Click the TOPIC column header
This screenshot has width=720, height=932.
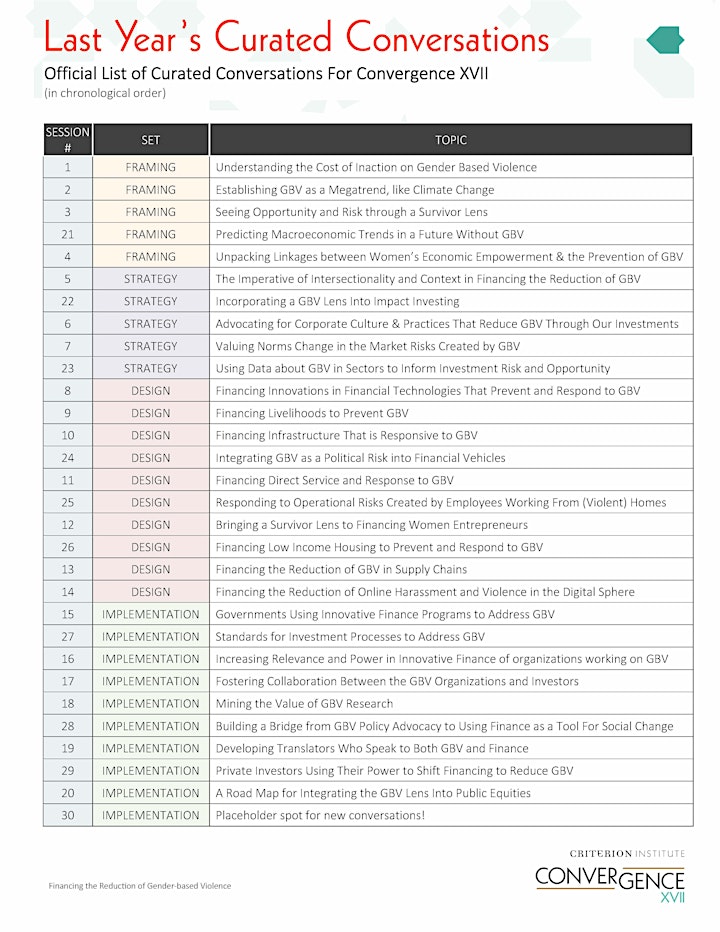click(451, 140)
